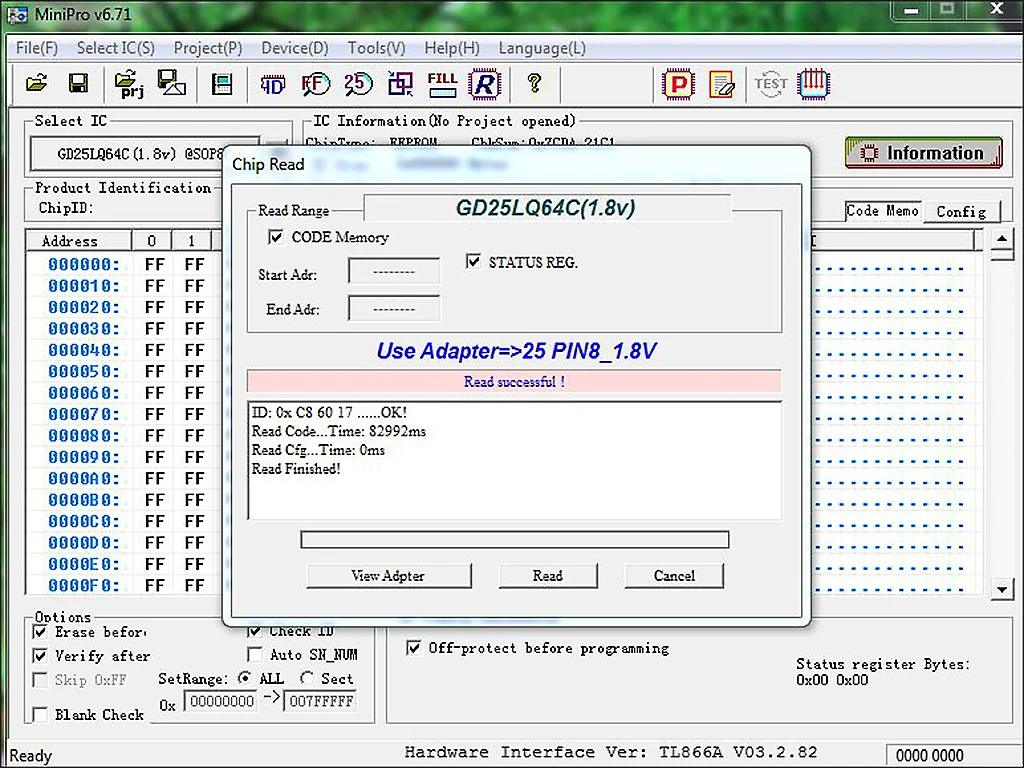The image size is (1024, 768).
Task: Toggle Off-protect before programming checkbox
Action: coord(413,648)
